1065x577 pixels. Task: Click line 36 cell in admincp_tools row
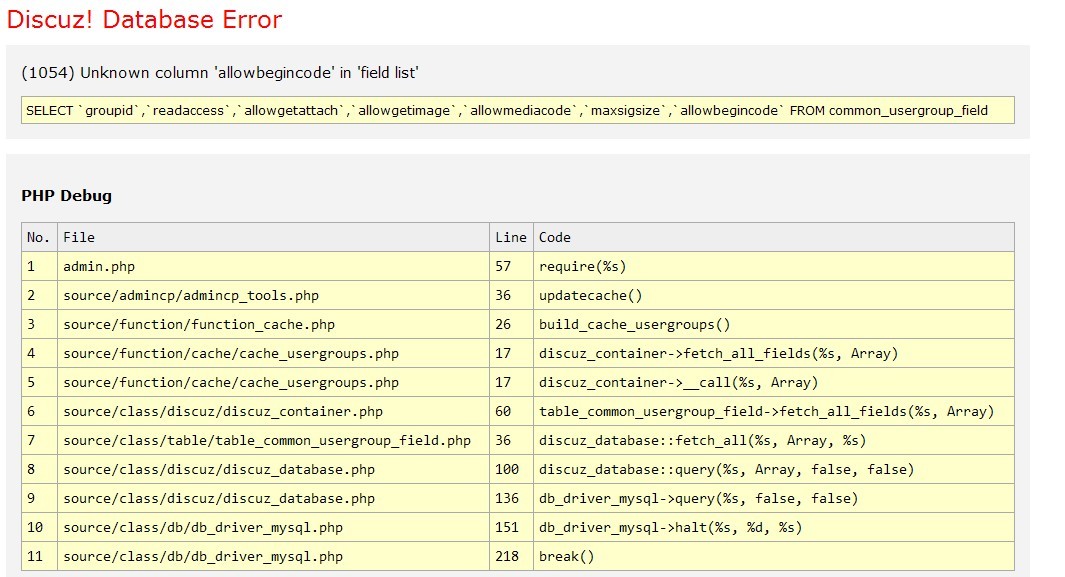pos(511,295)
